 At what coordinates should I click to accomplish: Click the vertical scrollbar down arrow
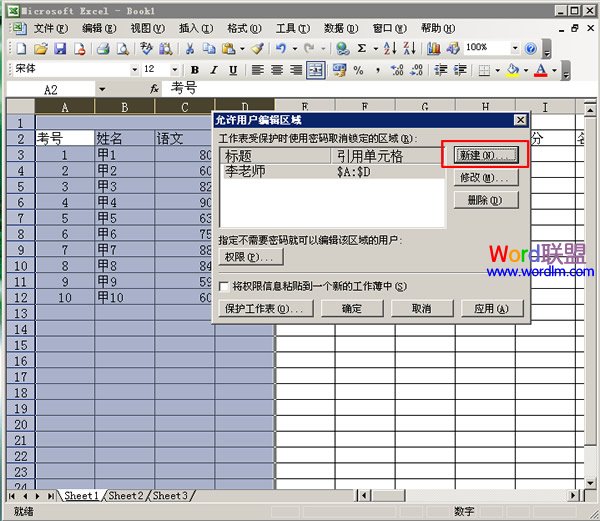click(590, 483)
